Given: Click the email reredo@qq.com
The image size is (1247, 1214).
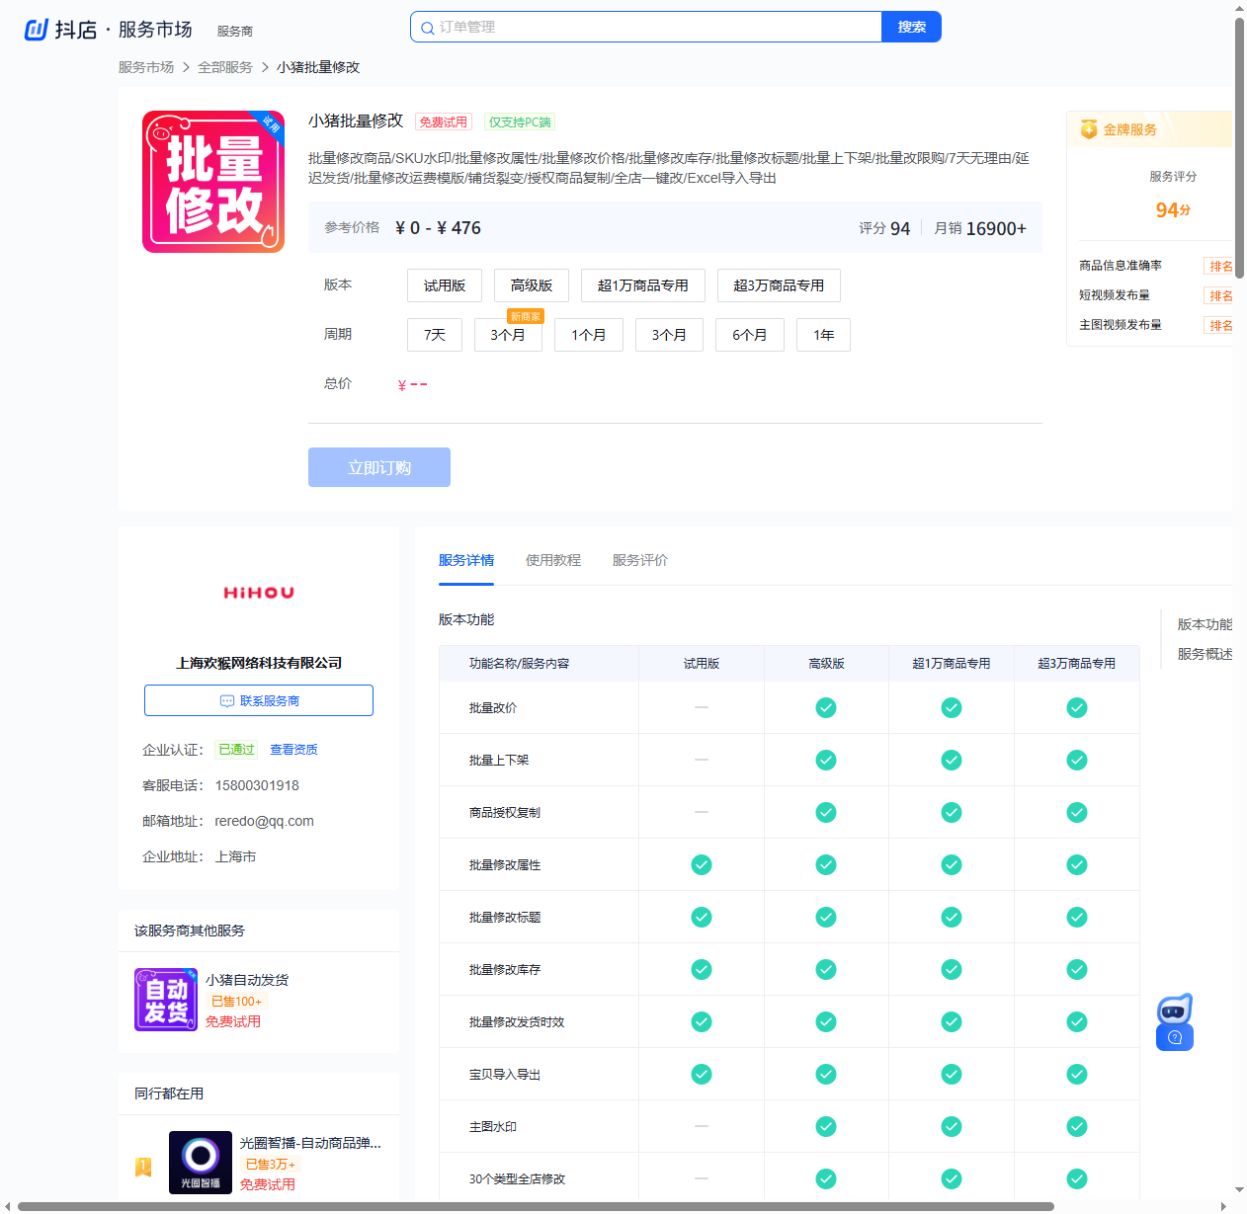Looking at the screenshot, I should (264, 821).
